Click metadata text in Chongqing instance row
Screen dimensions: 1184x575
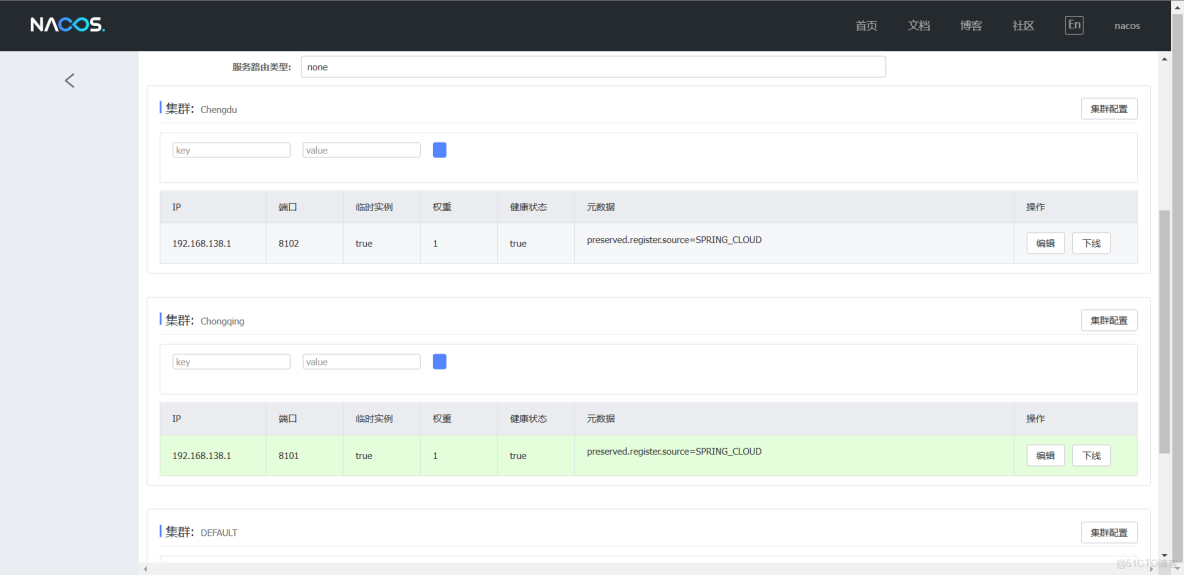[674, 452]
